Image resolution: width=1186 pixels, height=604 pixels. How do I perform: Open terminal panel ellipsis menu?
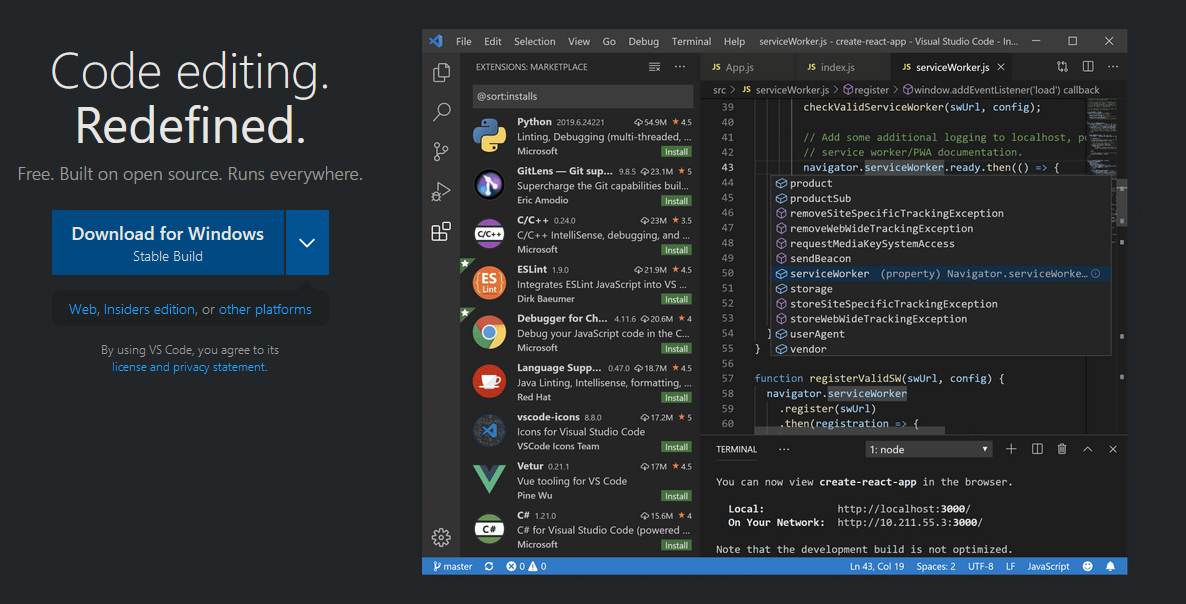coord(784,449)
